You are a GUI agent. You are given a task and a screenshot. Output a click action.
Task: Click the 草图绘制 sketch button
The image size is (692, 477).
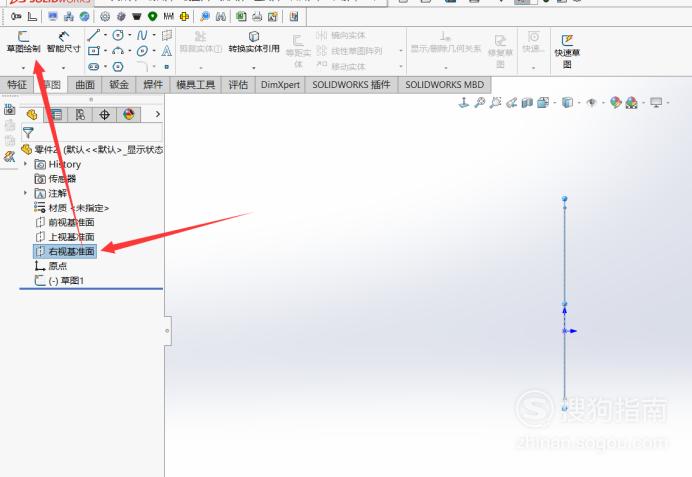23,42
